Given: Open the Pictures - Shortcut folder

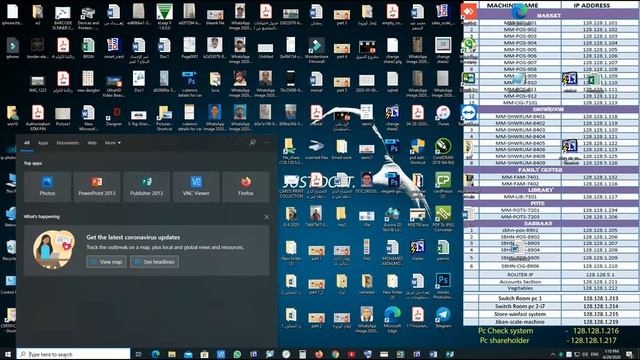Looking at the screenshot, I should (x=164, y=118).
